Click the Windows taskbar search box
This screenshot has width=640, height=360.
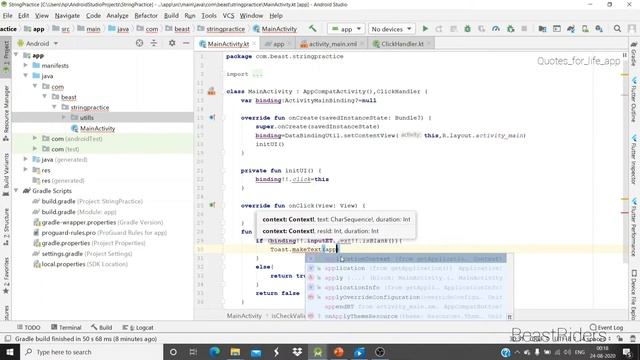[91, 352]
